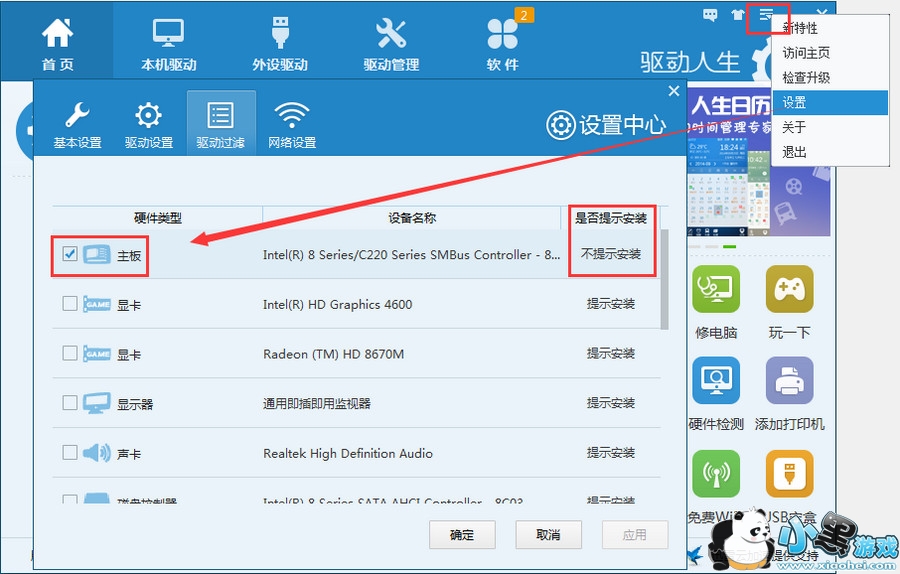Switch to the 基本设置 tab

click(x=77, y=124)
